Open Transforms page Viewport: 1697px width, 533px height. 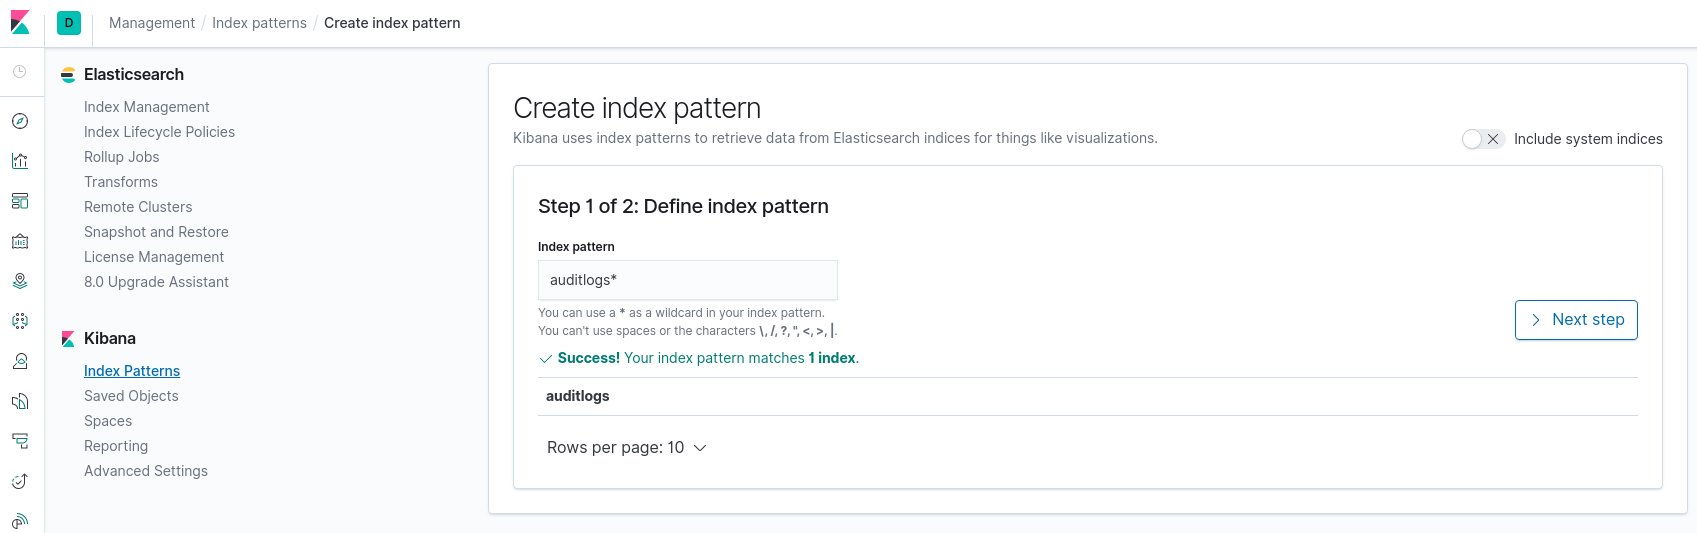[121, 182]
